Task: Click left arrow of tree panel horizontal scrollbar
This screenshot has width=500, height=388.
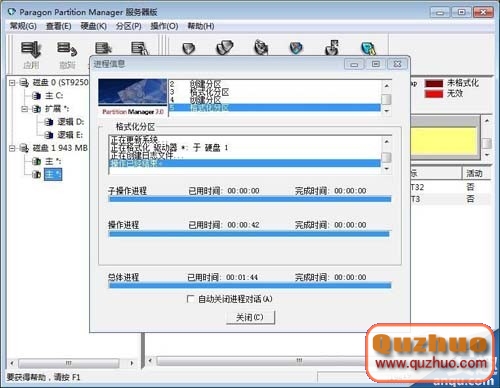Action: coord(12,363)
